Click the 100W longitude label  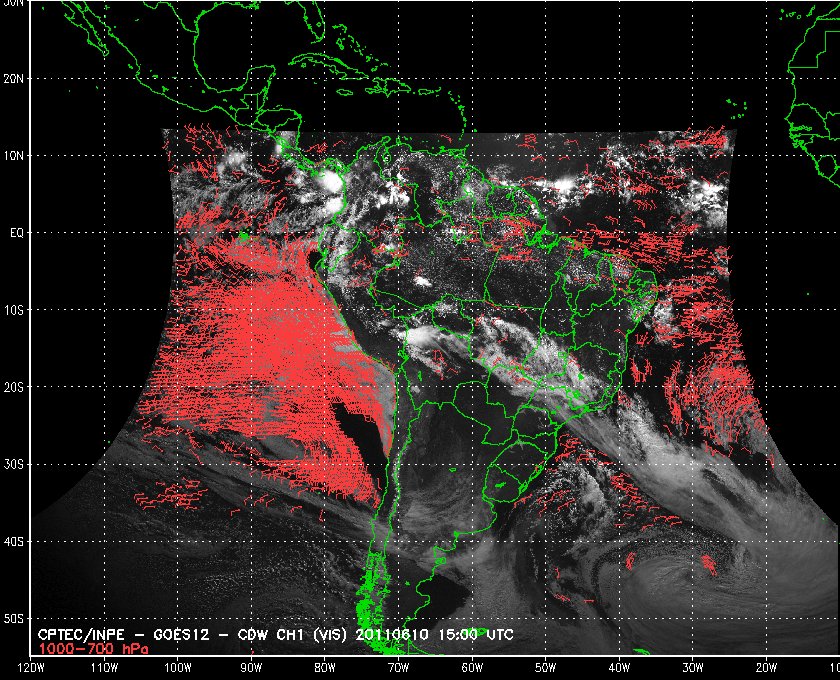click(177, 668)
